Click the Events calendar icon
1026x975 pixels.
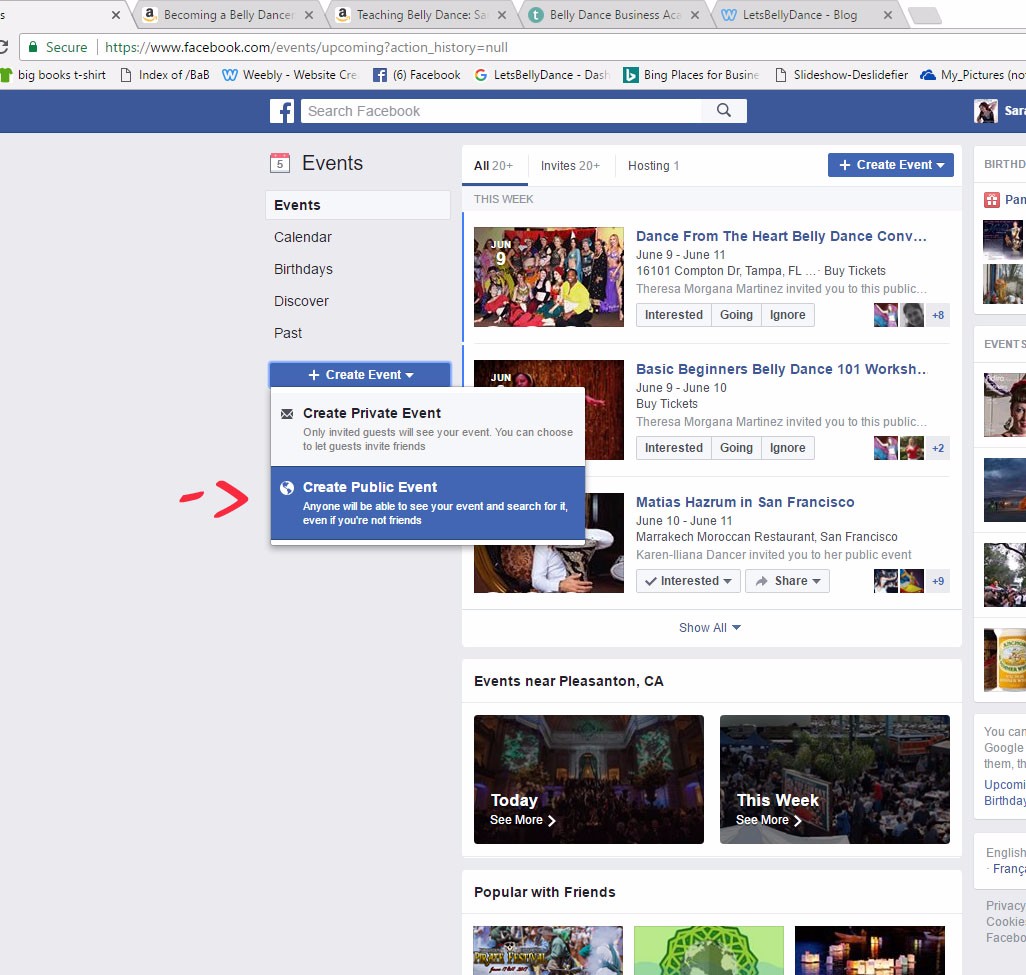click(280, 163)
